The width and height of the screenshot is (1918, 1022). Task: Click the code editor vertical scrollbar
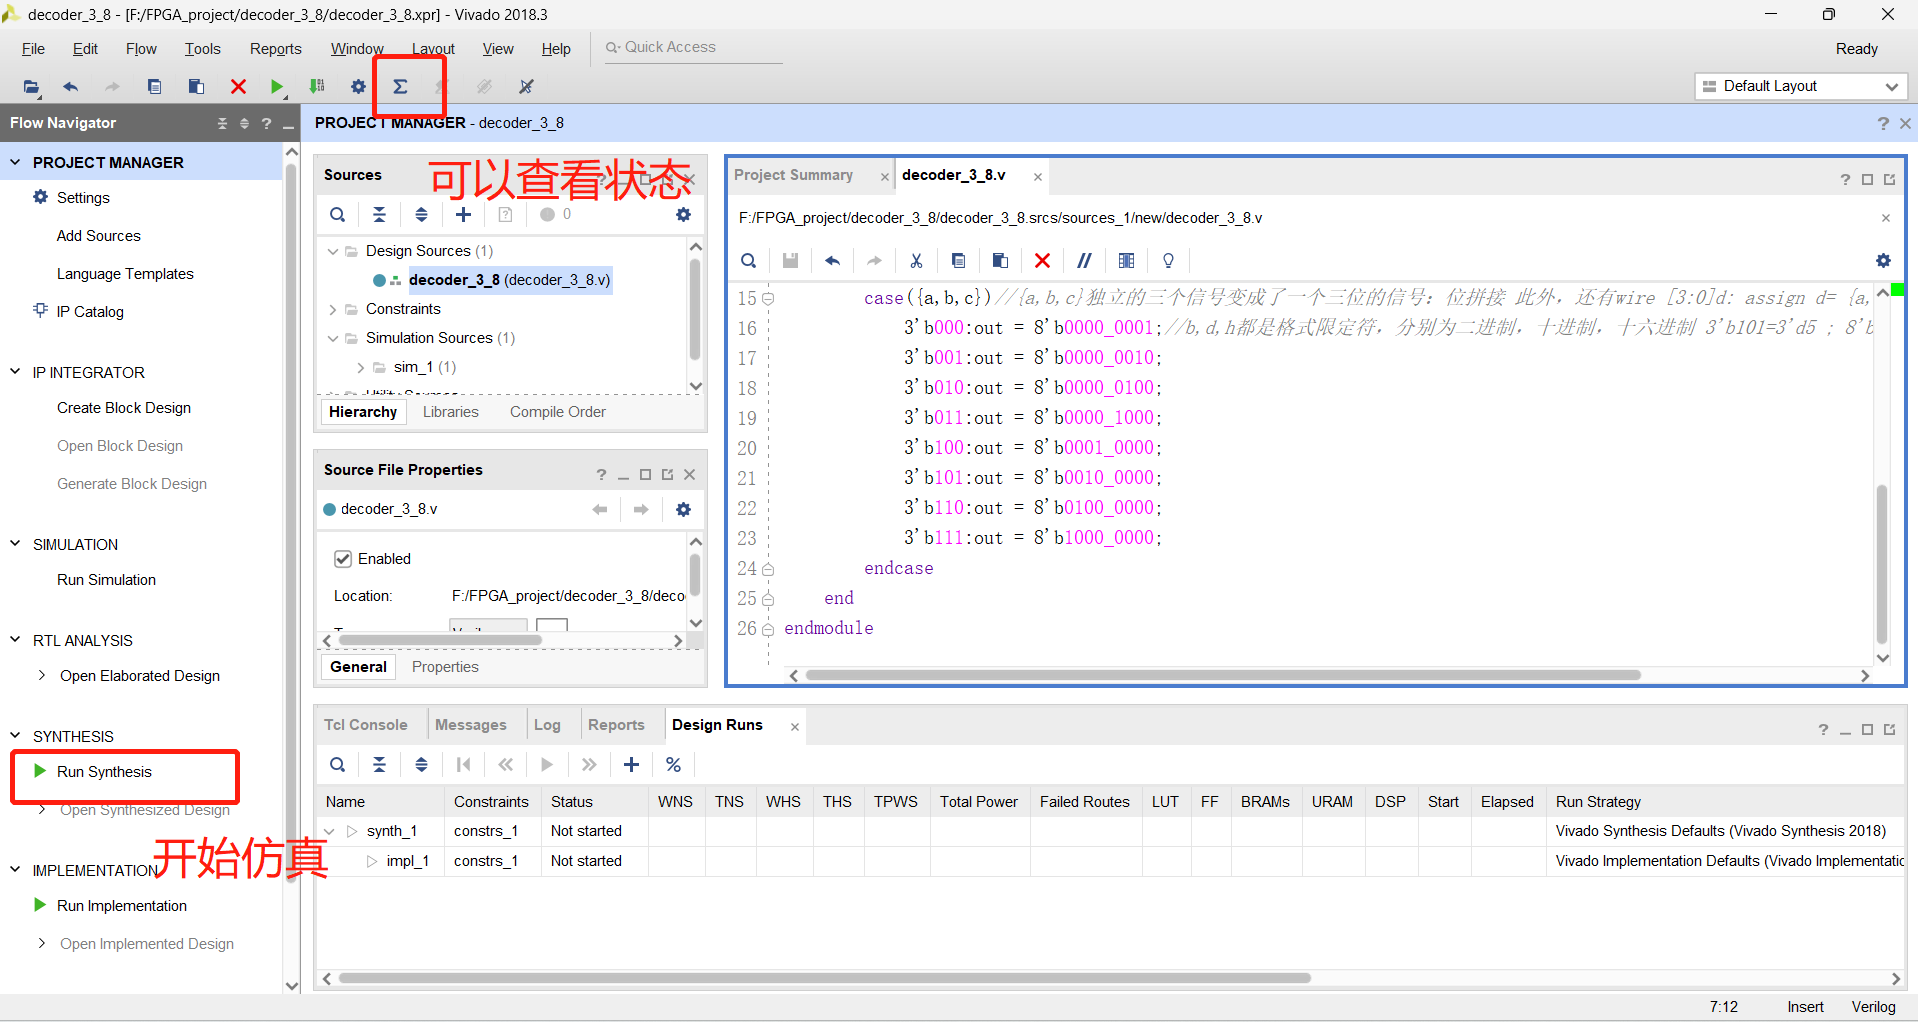tap(1882, 565)
